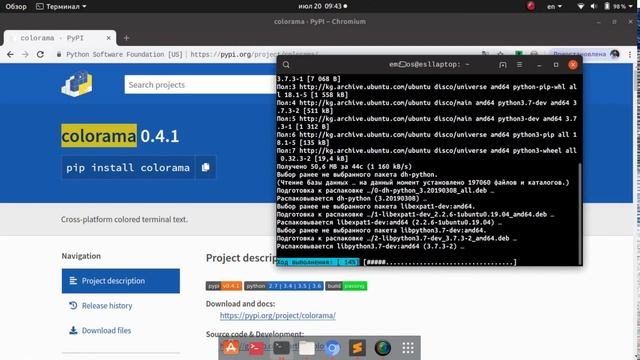Image resolution: width=640 pixels, height=360 pixels.
Task: Go back in Chromium
Action: [10, 54]
